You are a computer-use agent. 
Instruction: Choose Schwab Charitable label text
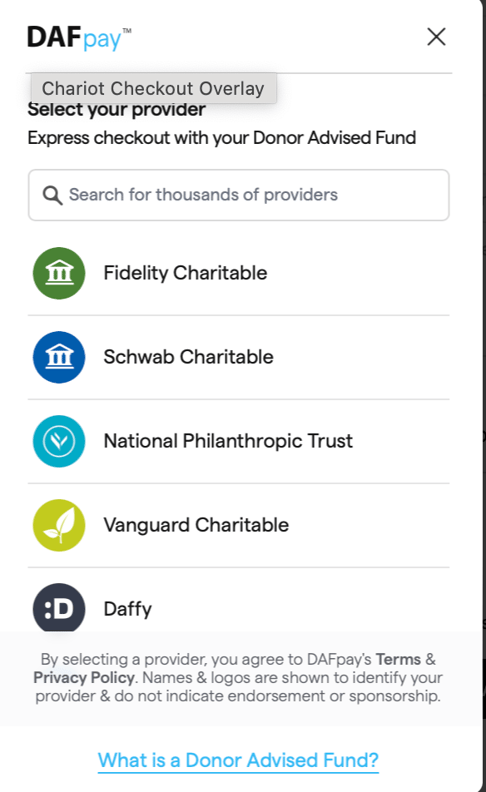(188, 357)
